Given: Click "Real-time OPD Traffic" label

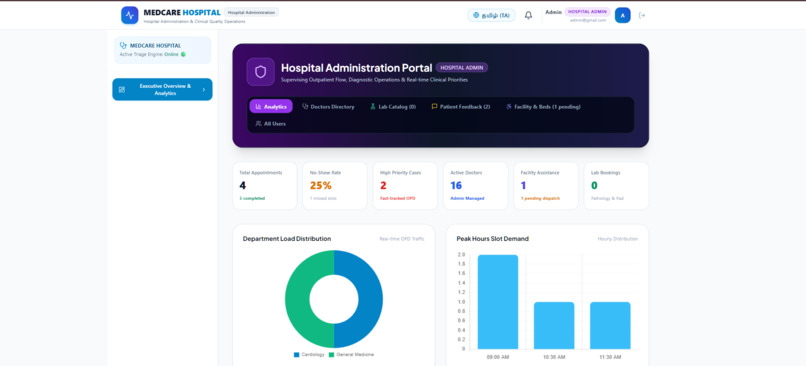Looking at the screenshot, I should [x=402, y=239].
